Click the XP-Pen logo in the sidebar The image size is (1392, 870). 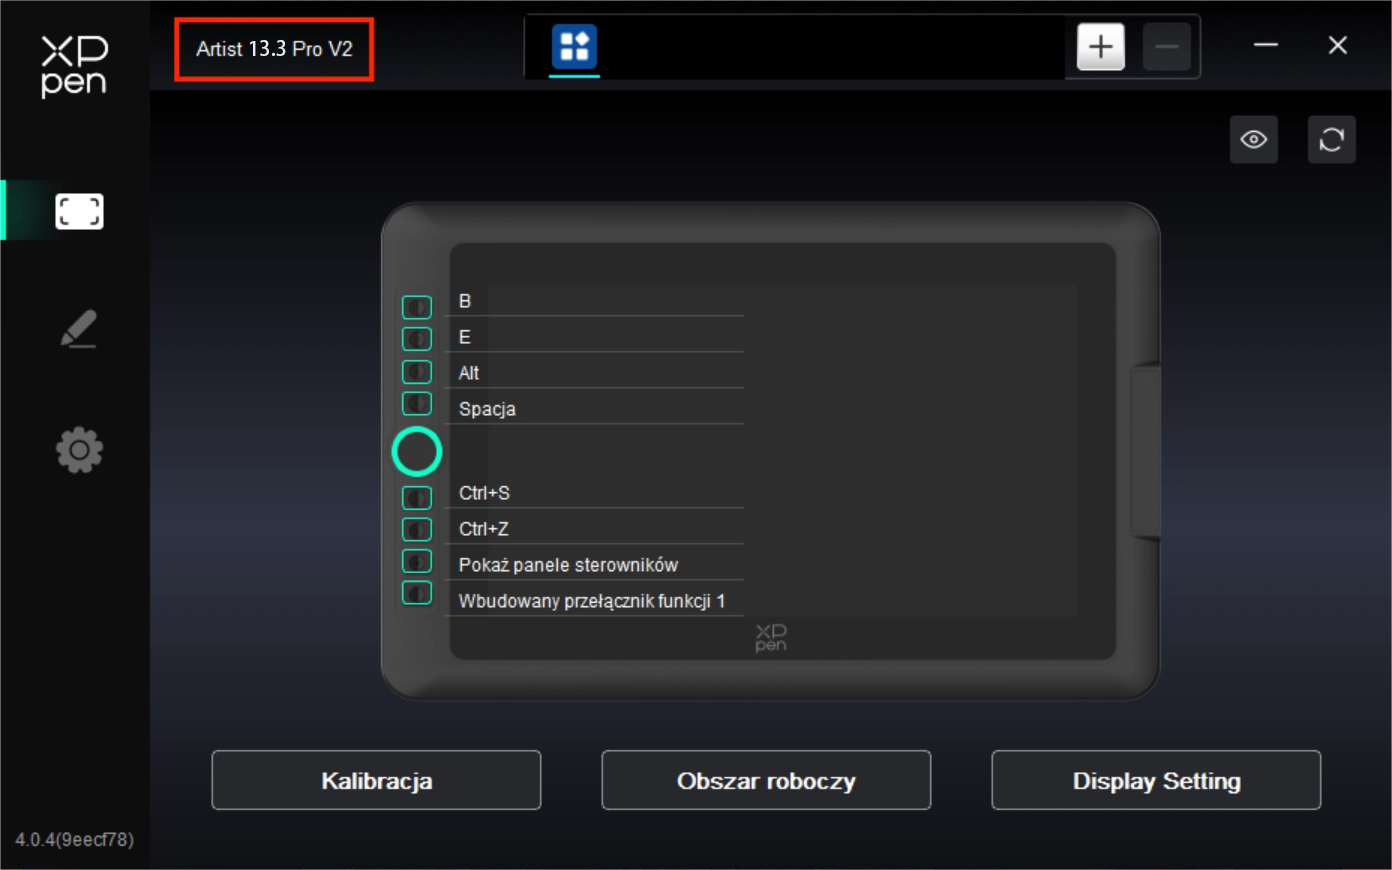(74, 66)
